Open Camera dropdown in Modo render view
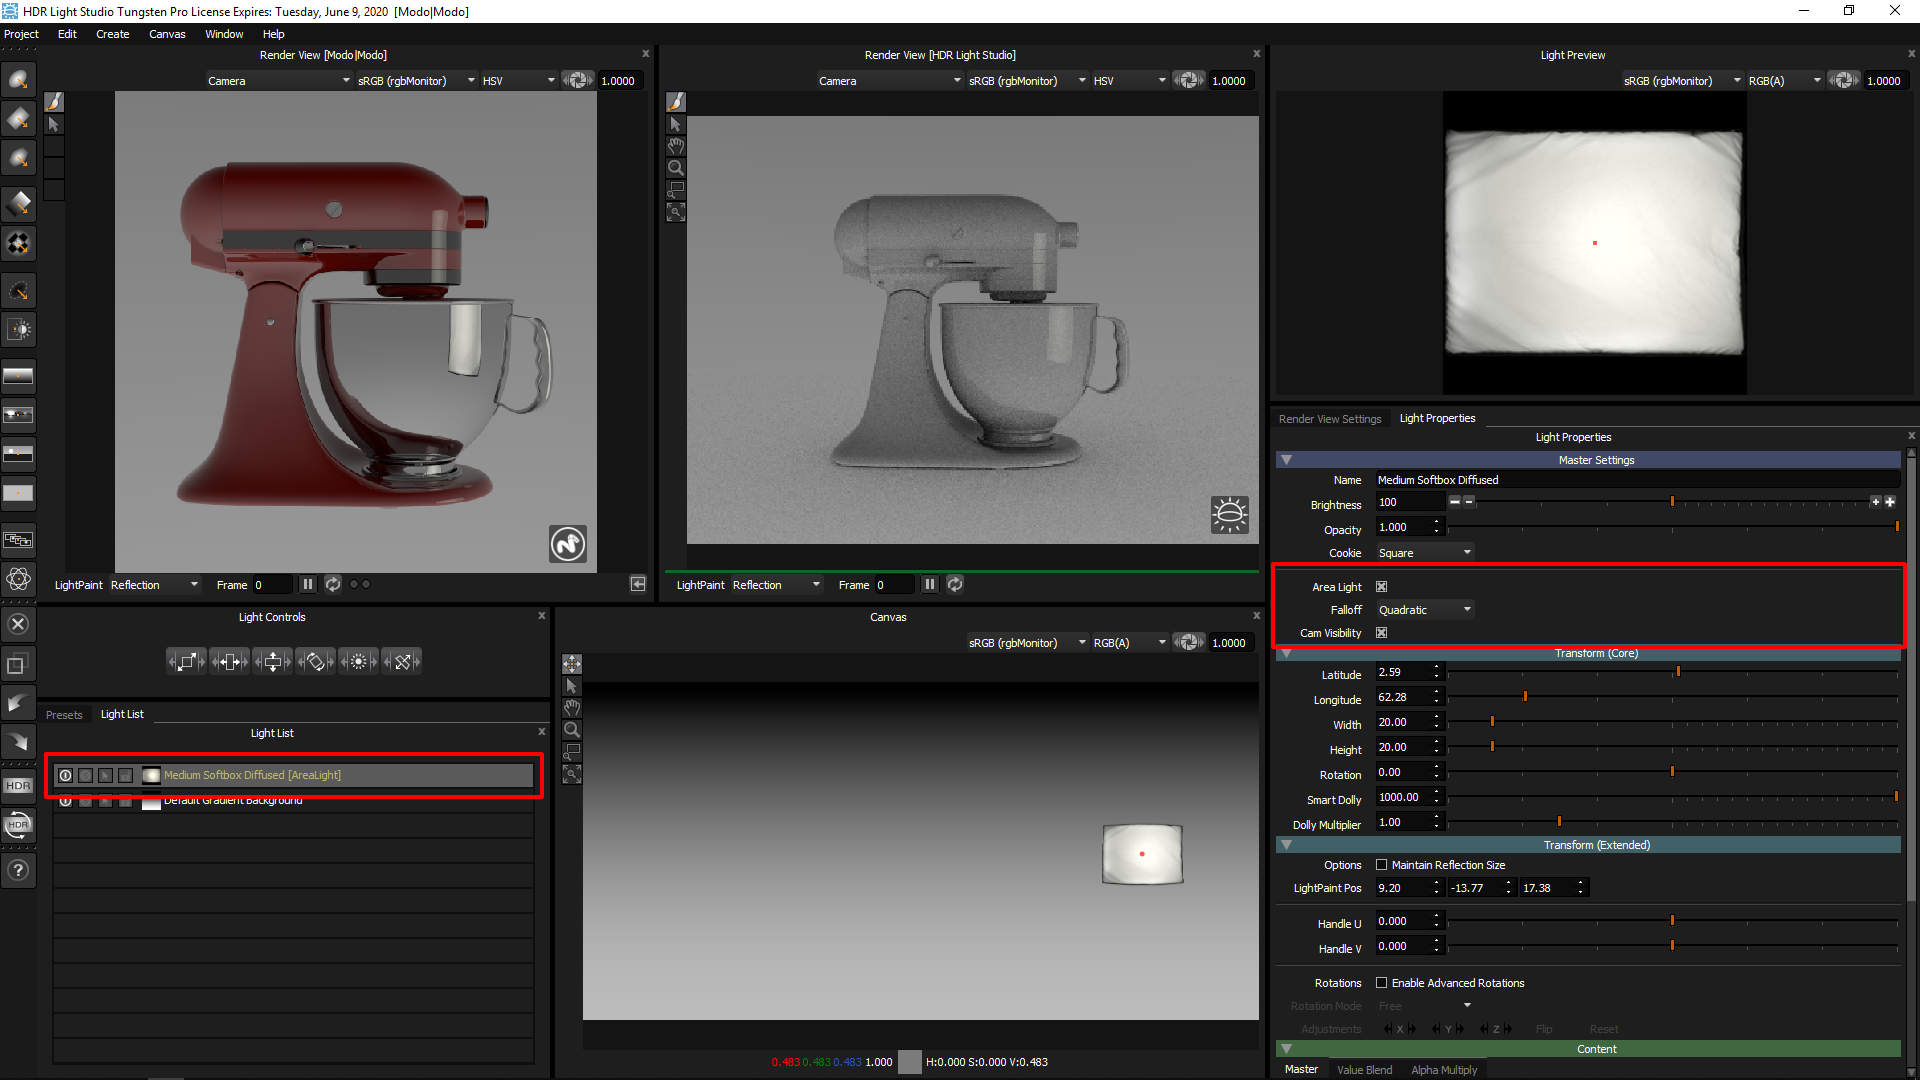The width and height of the screenshot is (1920, 1080). coord(279,81)
